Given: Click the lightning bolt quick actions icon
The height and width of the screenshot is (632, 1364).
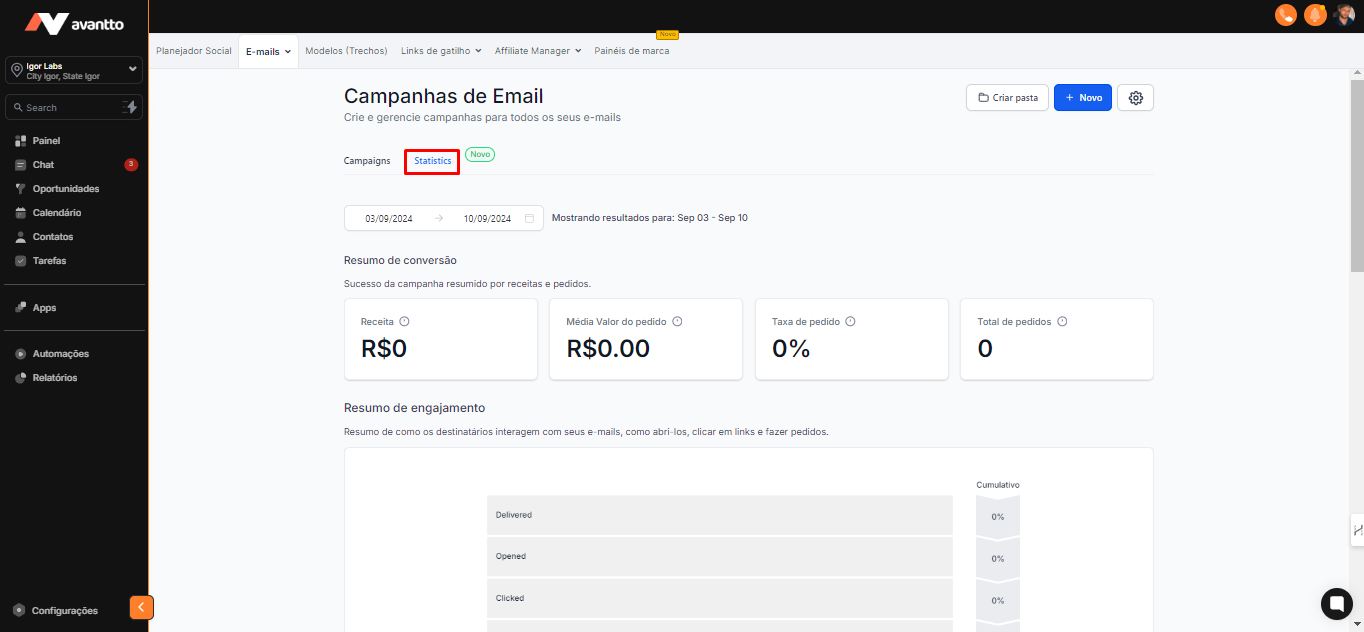Looking at the screenshot, I should coord(130,107).
